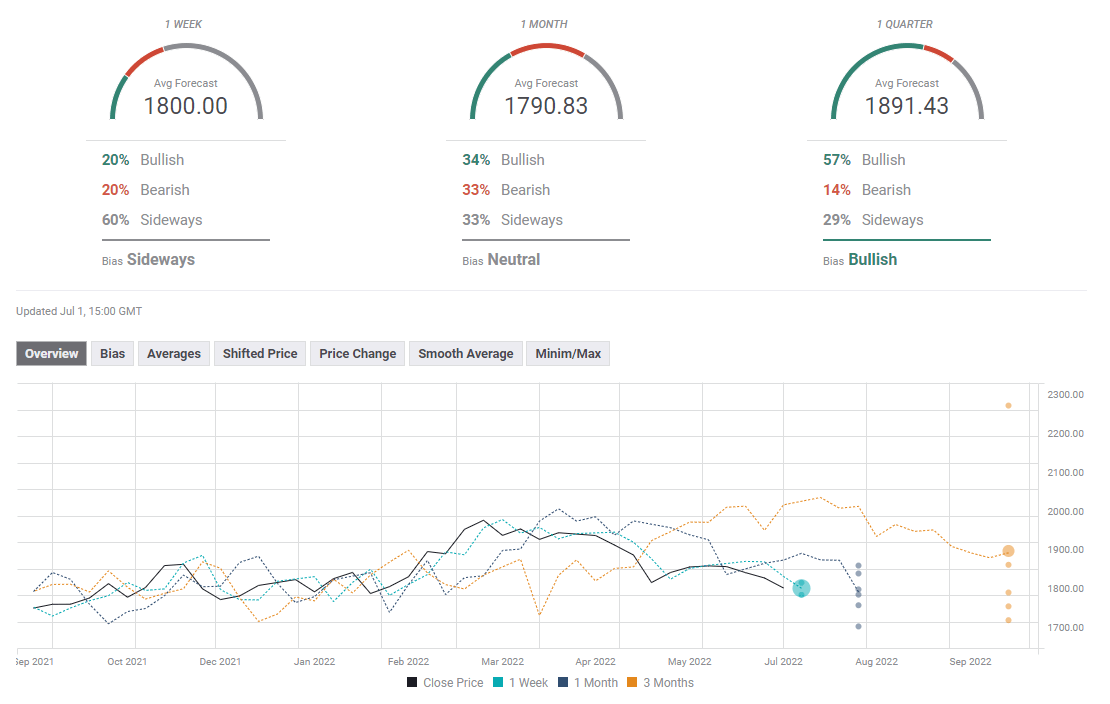This screenshot has height=704, width=1110.
Task: Show the Shifted Price view
Action: tap(260, 354)
